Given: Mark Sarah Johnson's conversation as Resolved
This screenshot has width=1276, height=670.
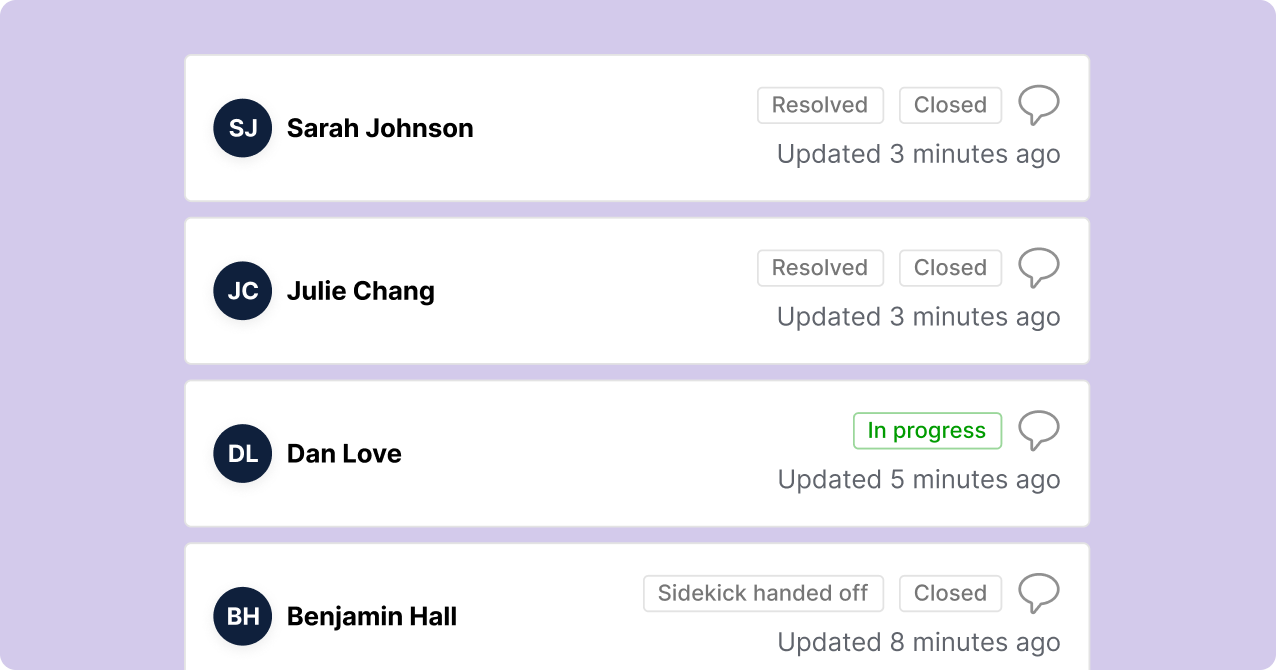Looking at the screenshot, I should (x=820, y=105).
